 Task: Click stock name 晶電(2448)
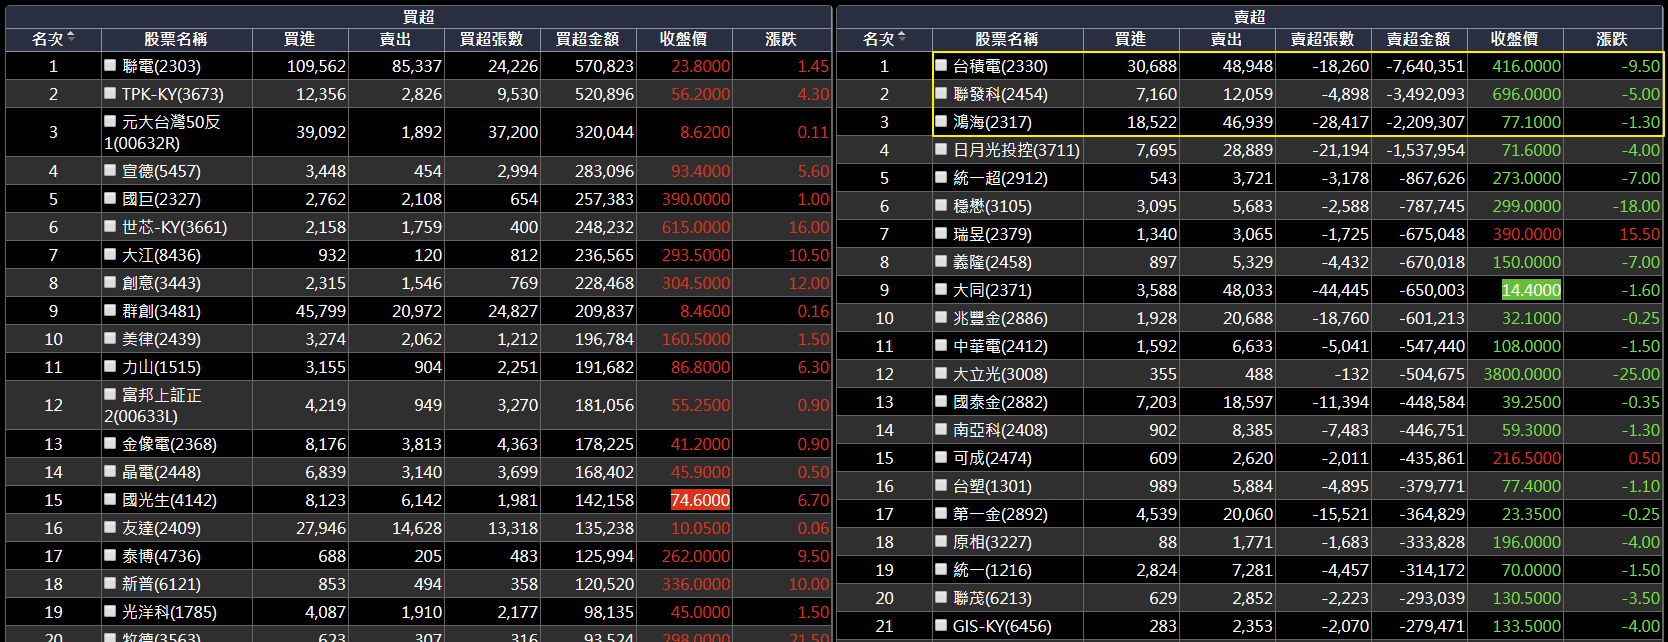pyautogui.click(x=161, y=472)
